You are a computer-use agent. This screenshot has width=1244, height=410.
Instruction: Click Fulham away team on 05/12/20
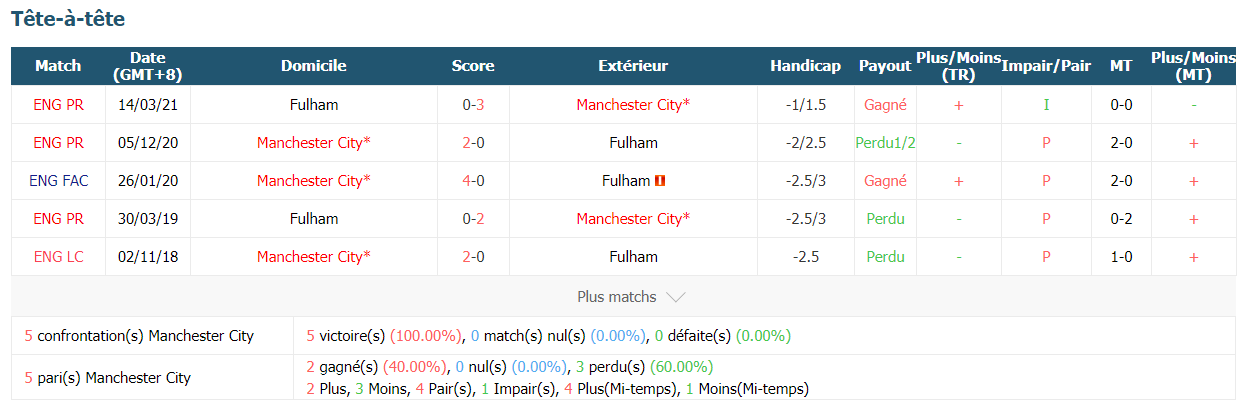coord(633,143)
